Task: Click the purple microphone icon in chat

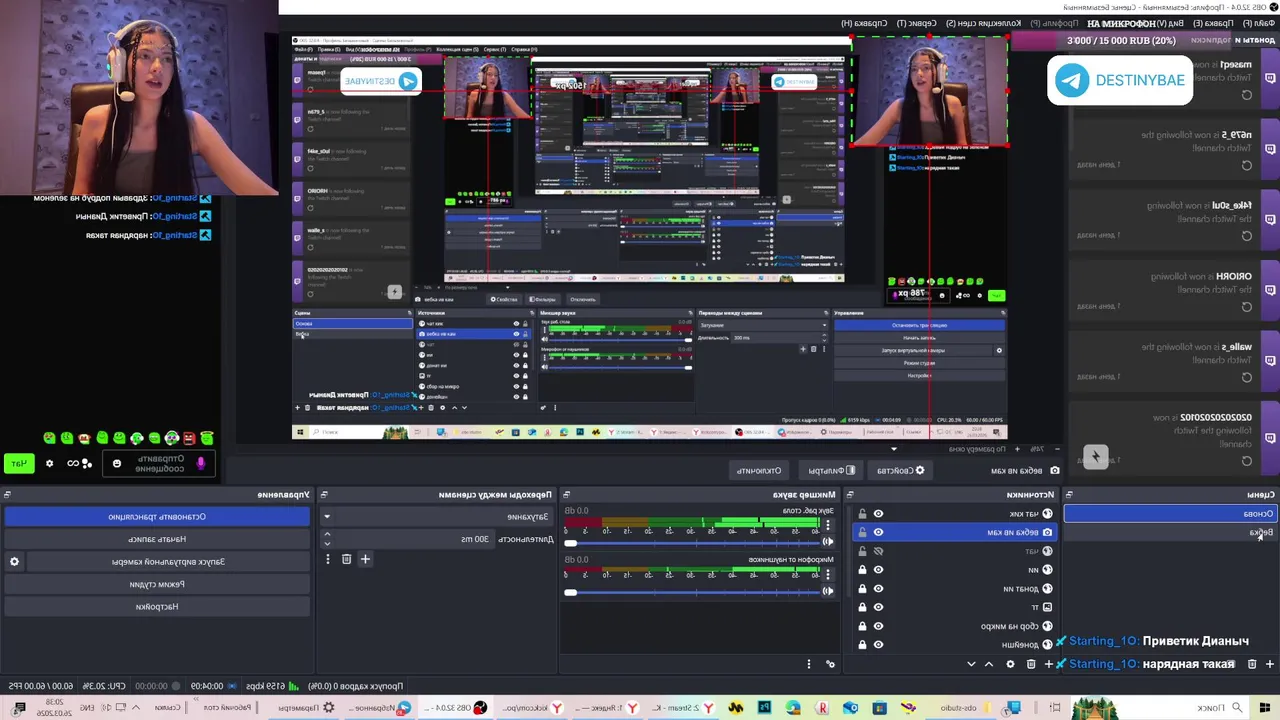Action: (201, 463)
